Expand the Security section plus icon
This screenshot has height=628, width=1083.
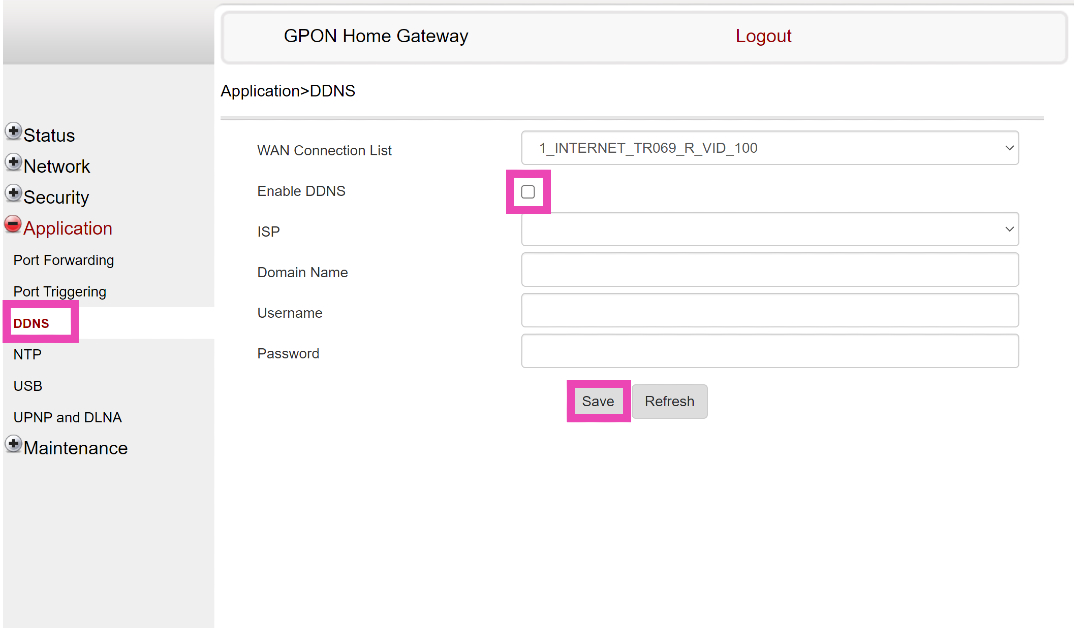pos(13,193)
